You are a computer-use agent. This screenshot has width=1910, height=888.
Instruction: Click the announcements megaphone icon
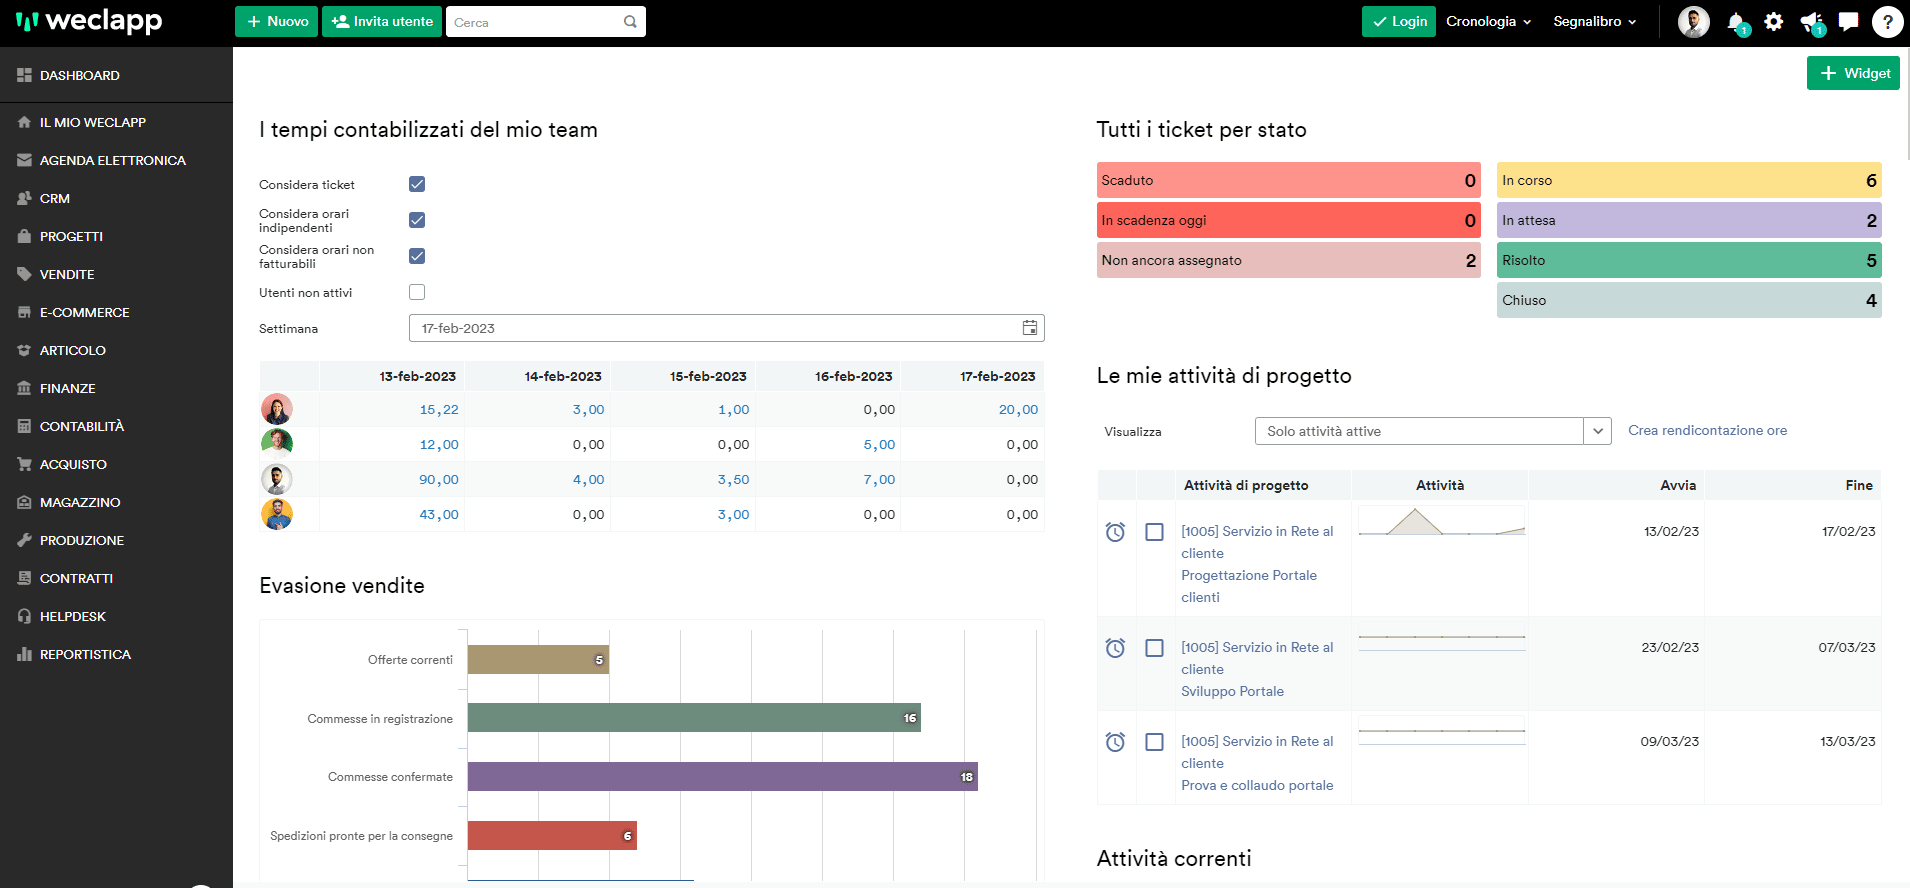1811,22
